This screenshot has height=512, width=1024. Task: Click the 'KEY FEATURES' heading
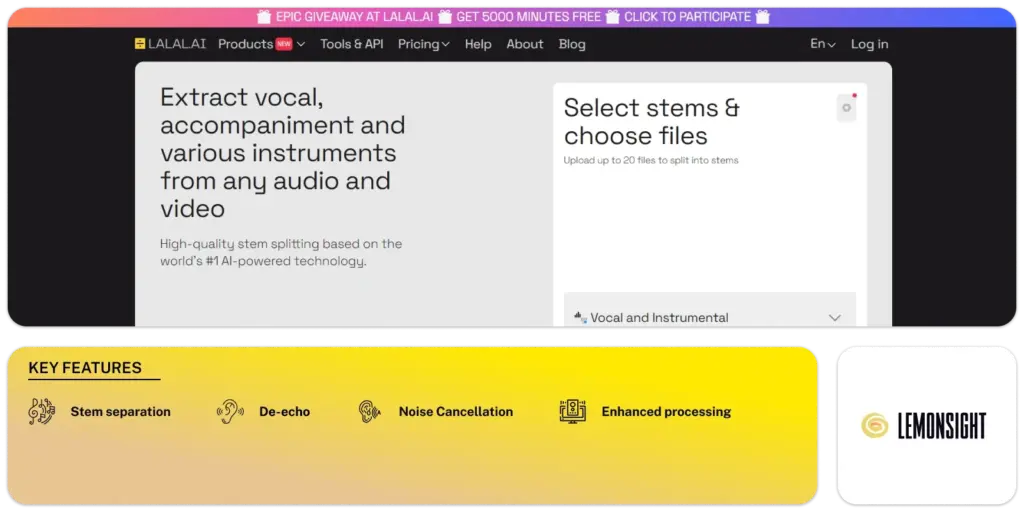click(85, 368)
